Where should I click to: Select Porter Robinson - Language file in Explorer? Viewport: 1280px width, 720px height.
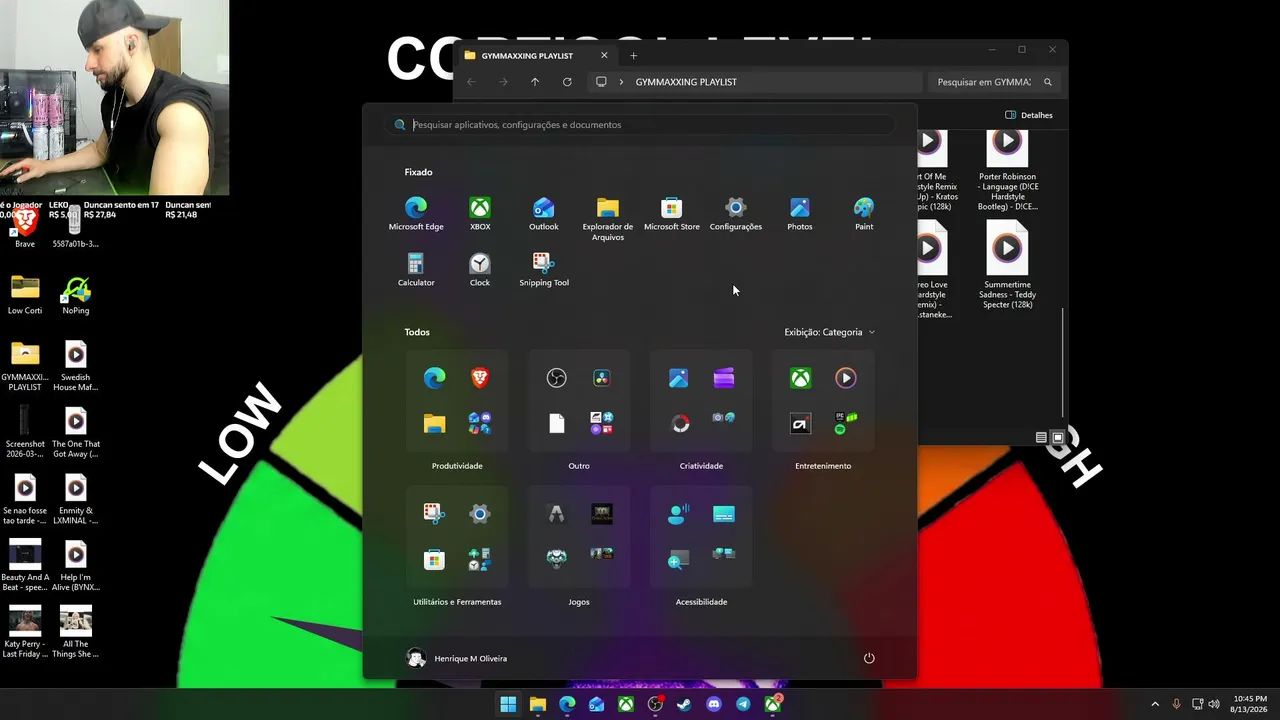[x=1007, y=171]
